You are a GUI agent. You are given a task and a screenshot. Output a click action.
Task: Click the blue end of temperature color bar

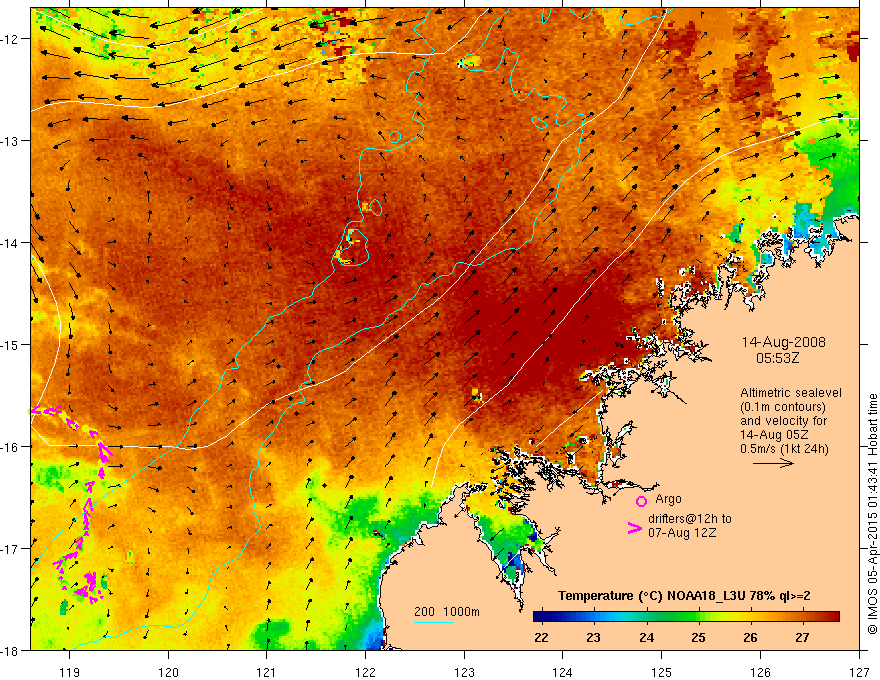pyautogui.click(x=540, y=617)
